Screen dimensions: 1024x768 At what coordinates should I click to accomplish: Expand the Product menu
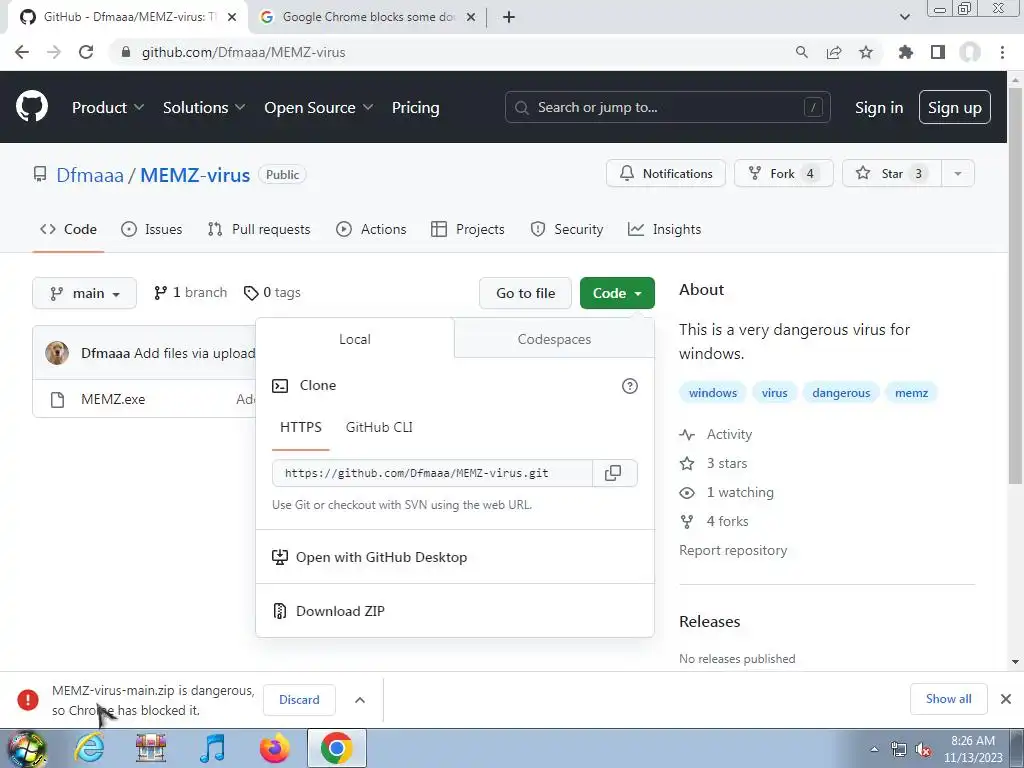108,107
